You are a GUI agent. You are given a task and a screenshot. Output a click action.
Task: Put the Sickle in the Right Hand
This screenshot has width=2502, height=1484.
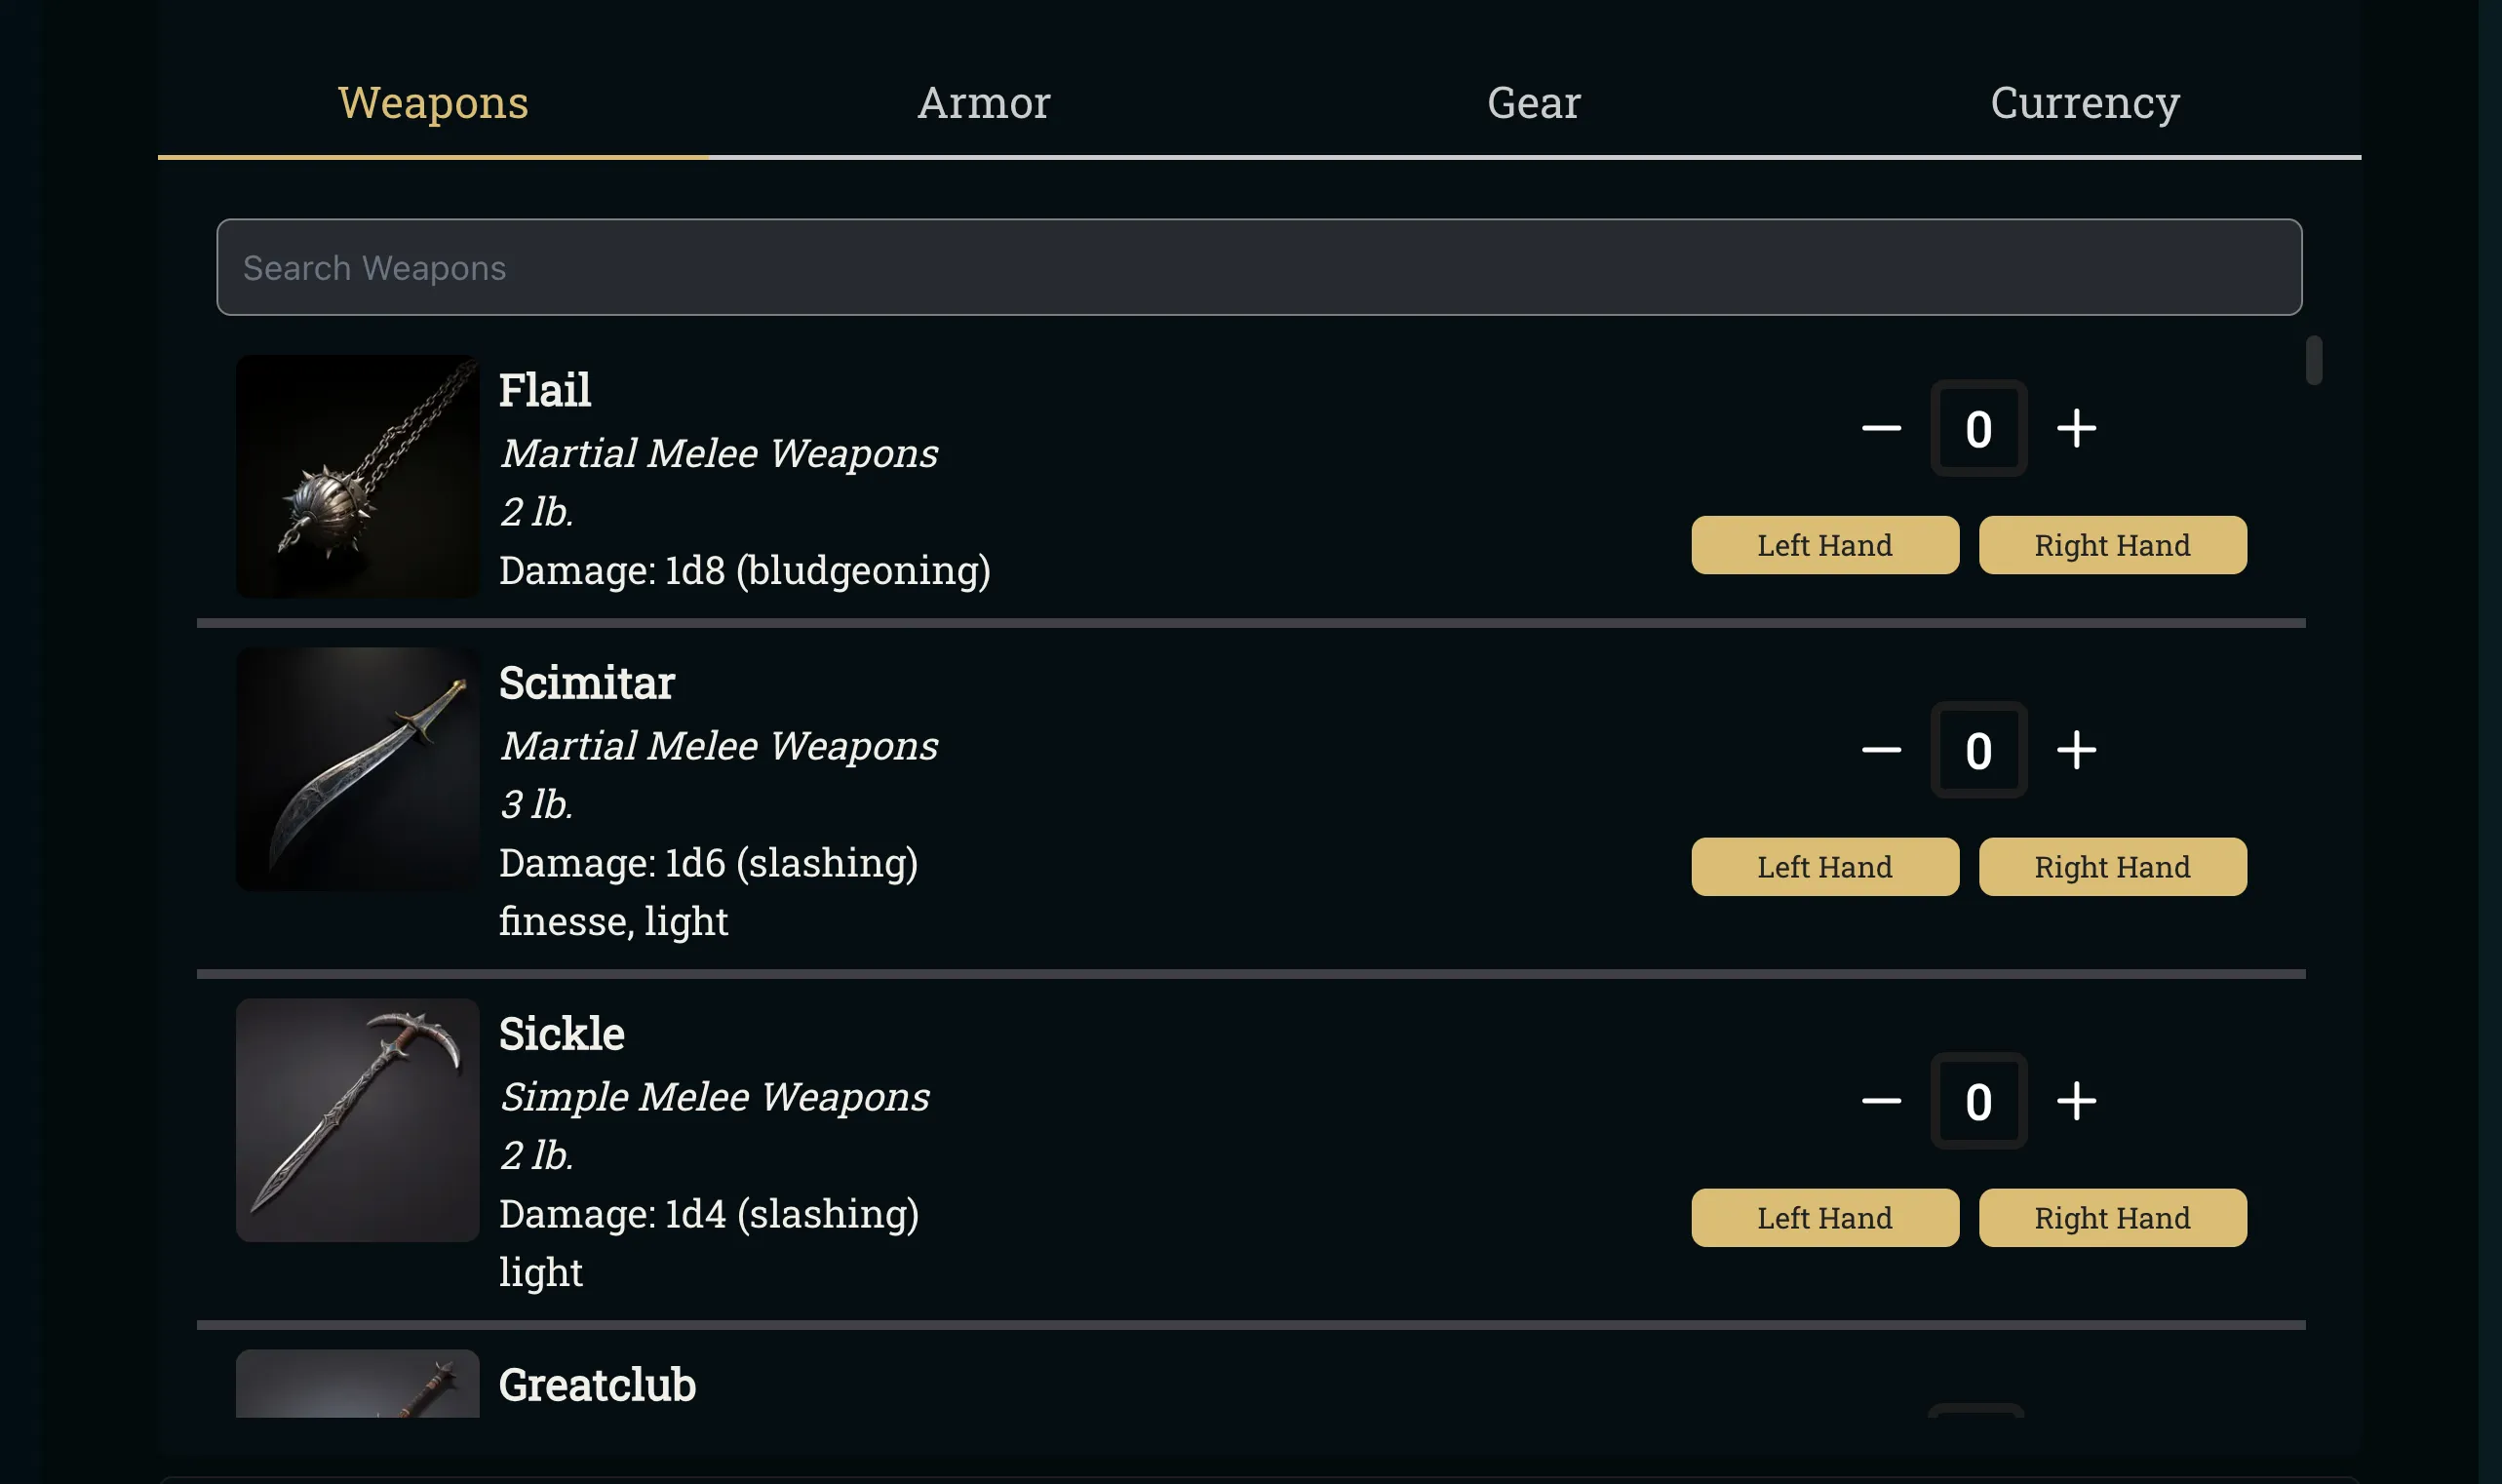(x=2112, y=1218)
